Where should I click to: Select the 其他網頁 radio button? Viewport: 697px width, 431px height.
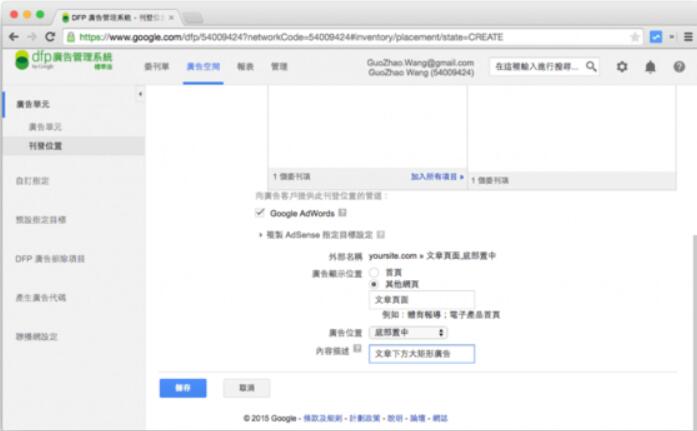(x=374, y=283)
